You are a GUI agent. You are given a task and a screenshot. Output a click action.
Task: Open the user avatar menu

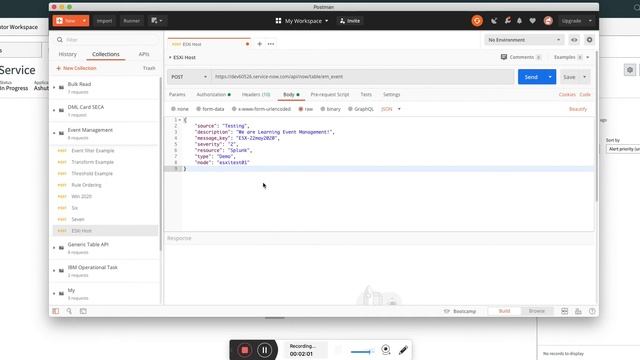(548, 20)
